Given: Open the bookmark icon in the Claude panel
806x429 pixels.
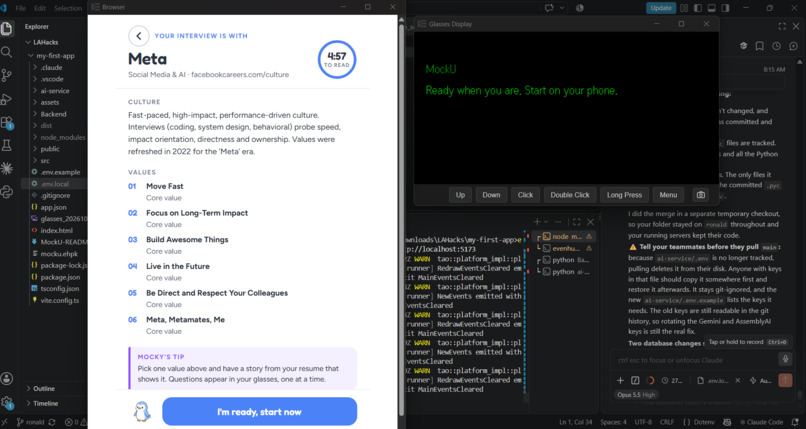Looking at the screenshot, I should 760,46.
